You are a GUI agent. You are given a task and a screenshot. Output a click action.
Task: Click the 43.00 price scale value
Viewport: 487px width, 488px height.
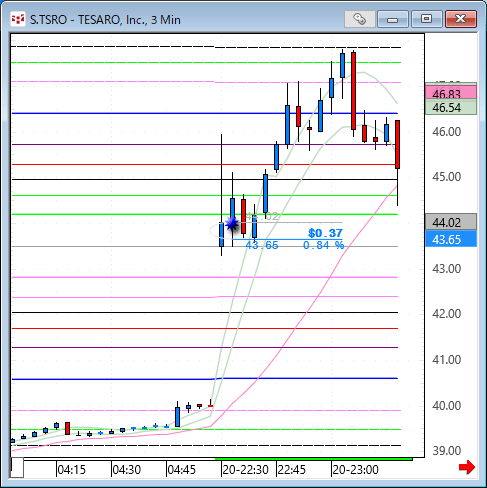pos(446,269)
